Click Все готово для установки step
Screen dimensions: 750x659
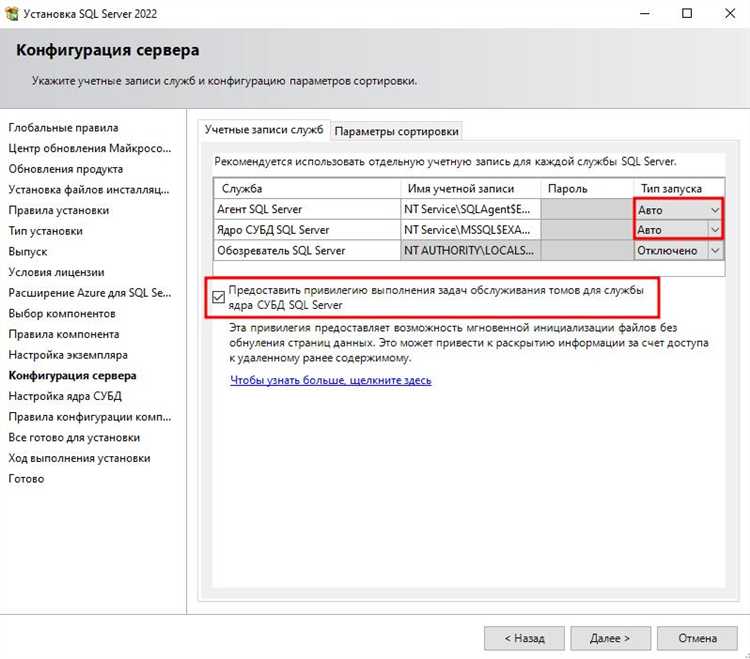74,438
